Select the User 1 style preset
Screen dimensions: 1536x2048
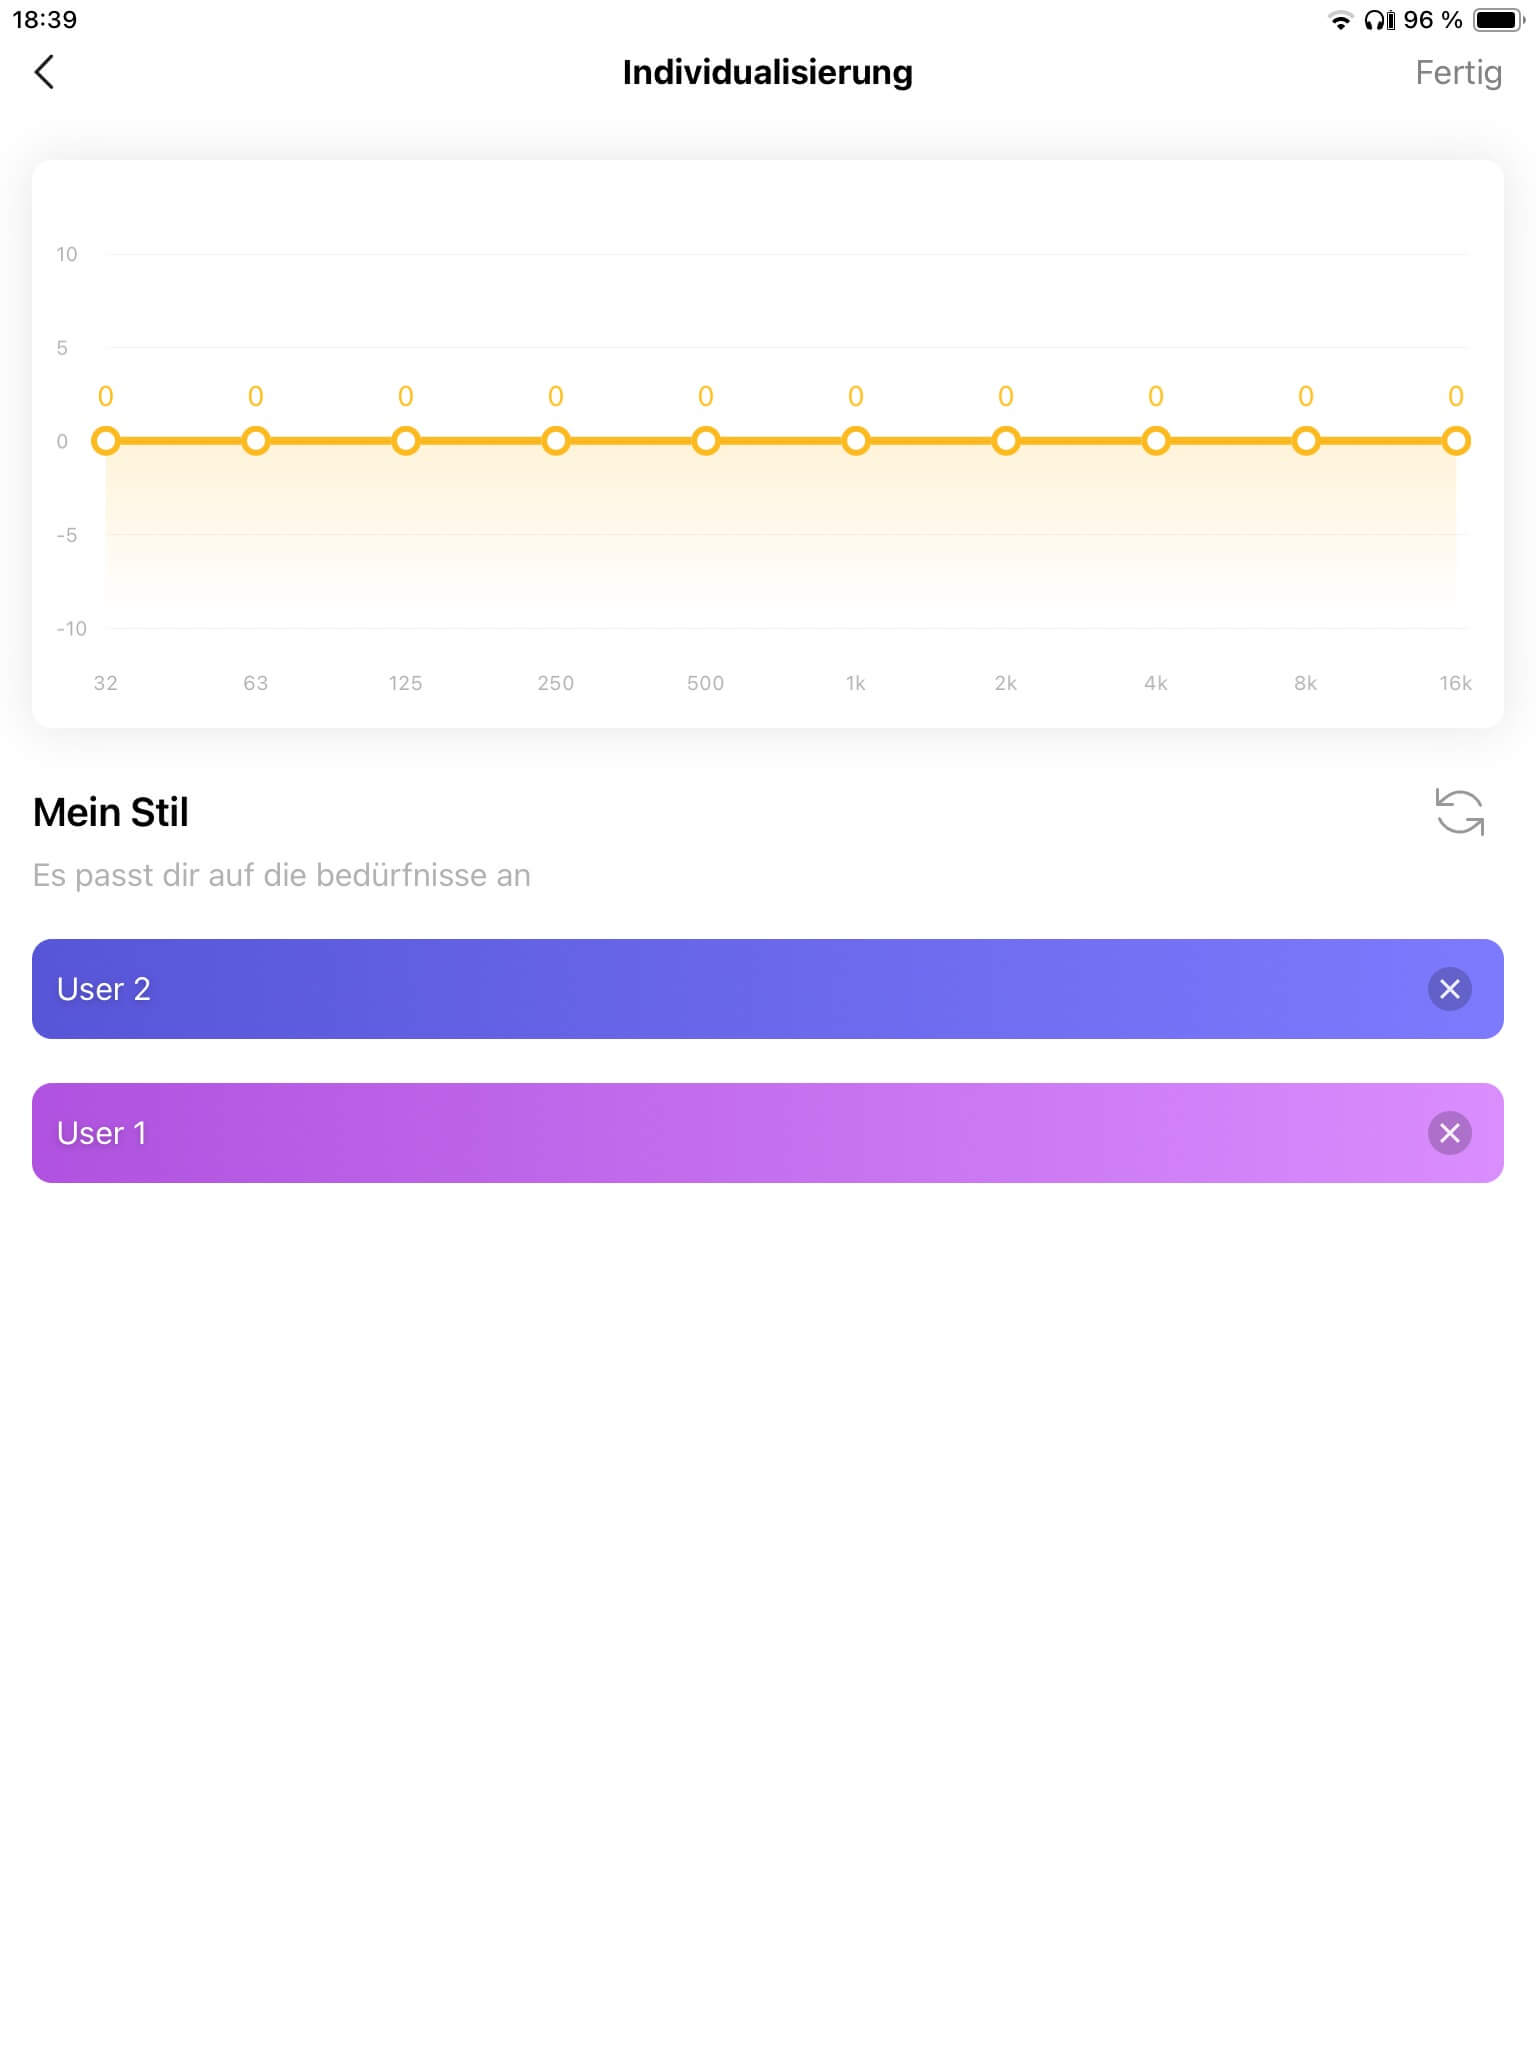(x=700, y=1133)
